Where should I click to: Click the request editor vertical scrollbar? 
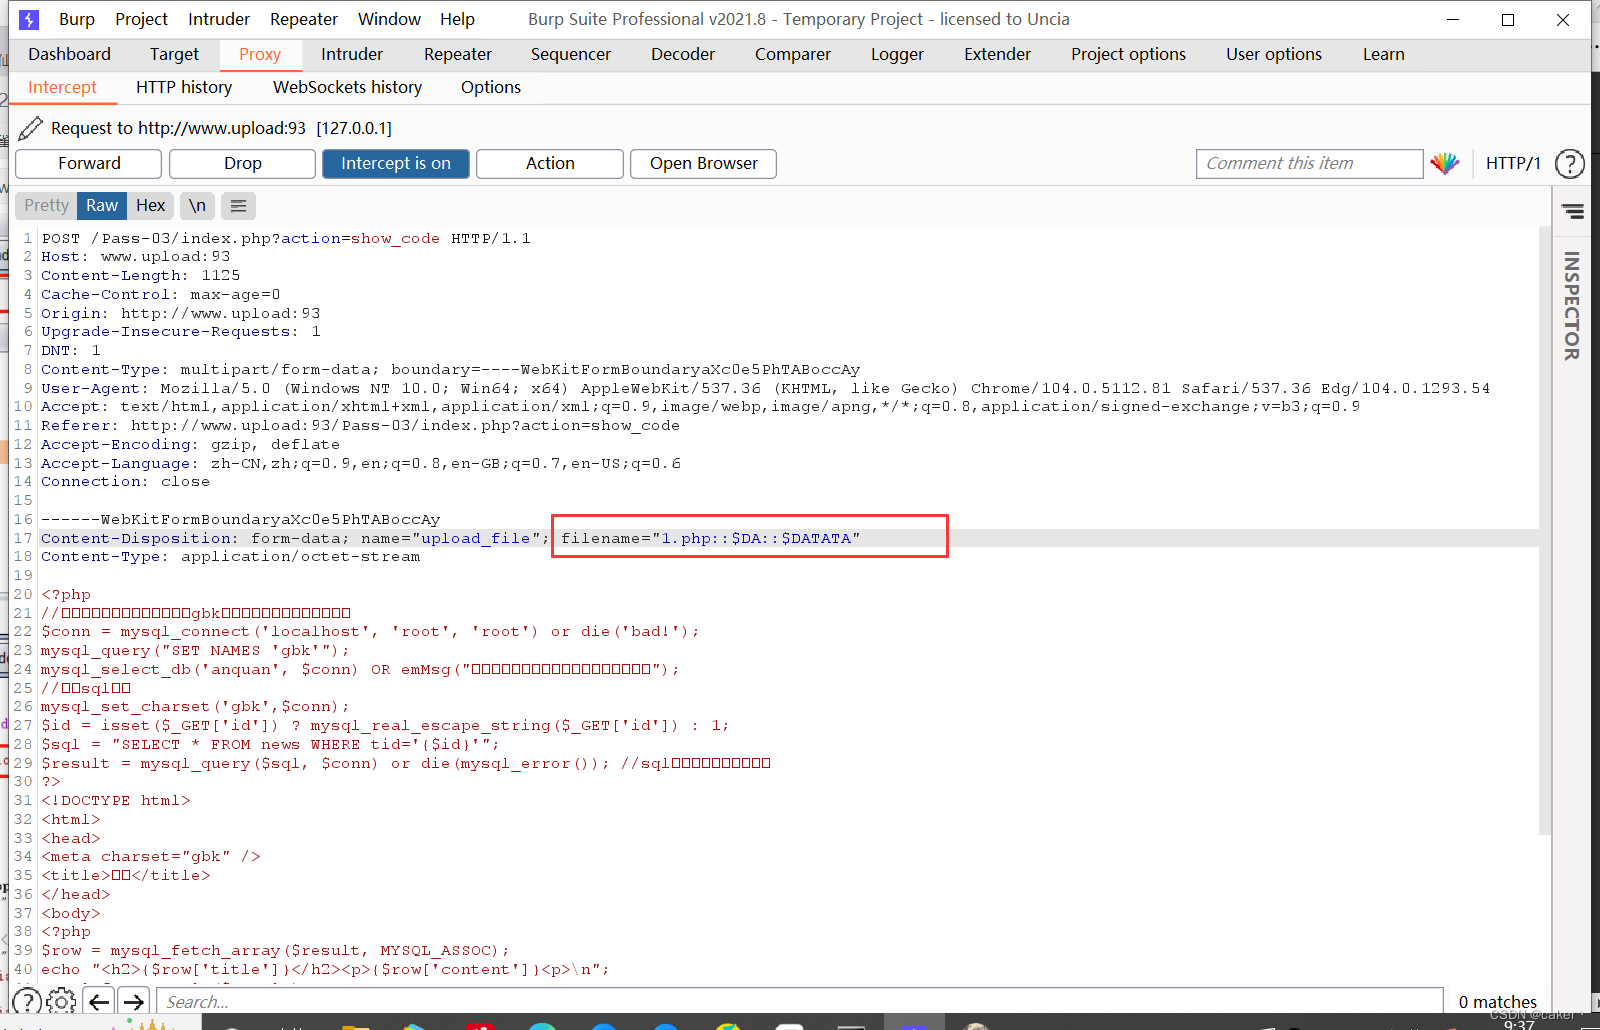[1545, 530]
